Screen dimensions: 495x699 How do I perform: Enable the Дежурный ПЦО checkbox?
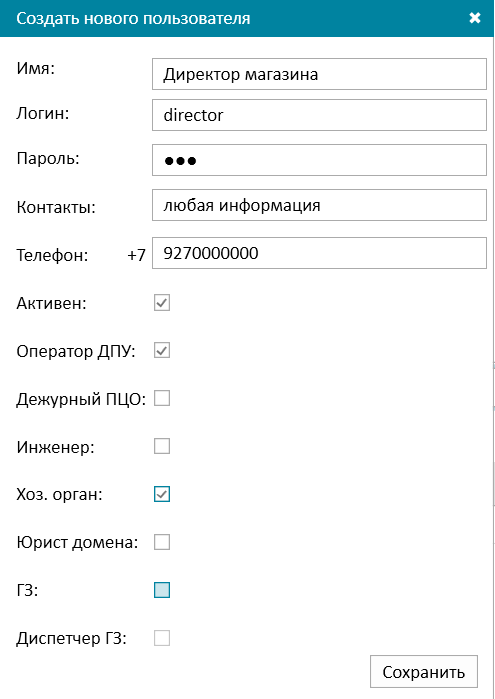(162, 399)
